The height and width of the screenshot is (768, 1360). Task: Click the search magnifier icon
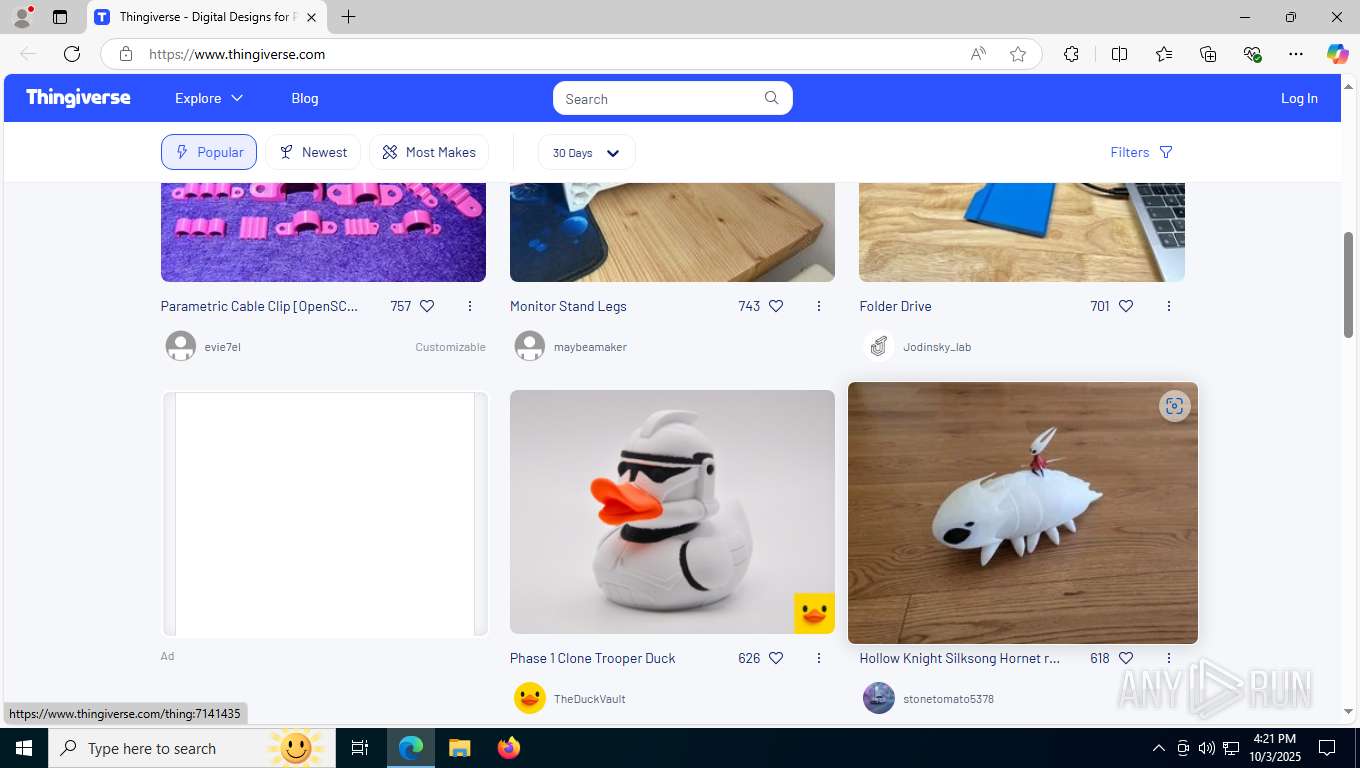tap(771, 98)
